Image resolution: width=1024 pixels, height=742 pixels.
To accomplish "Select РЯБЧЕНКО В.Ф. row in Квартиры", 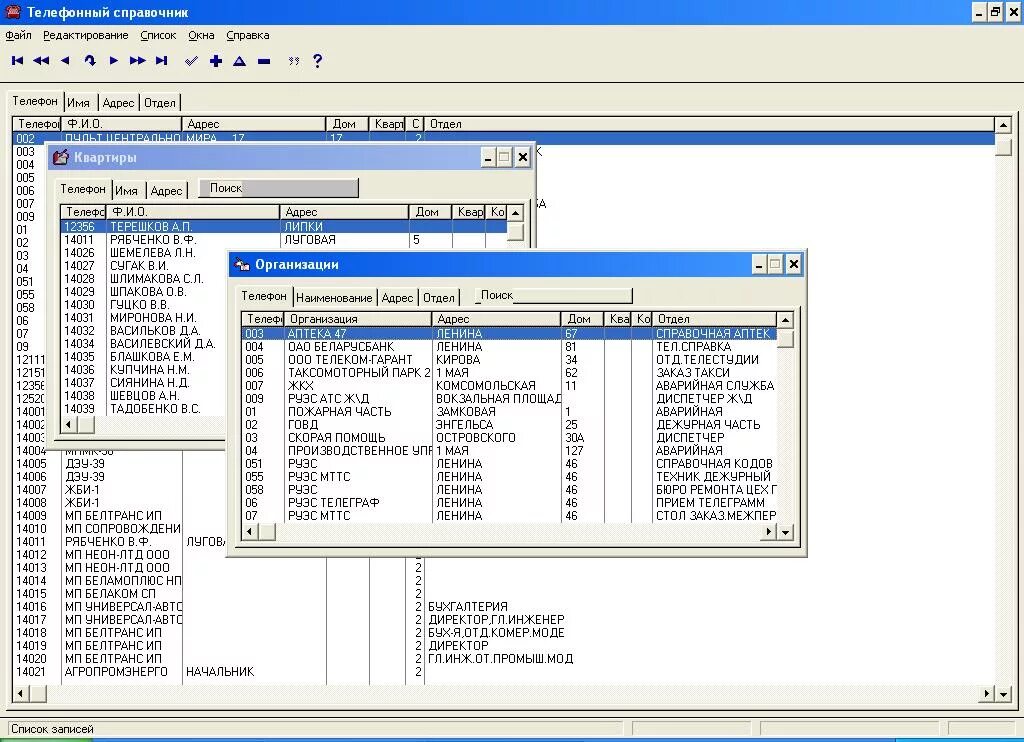I will pos(283,240).
